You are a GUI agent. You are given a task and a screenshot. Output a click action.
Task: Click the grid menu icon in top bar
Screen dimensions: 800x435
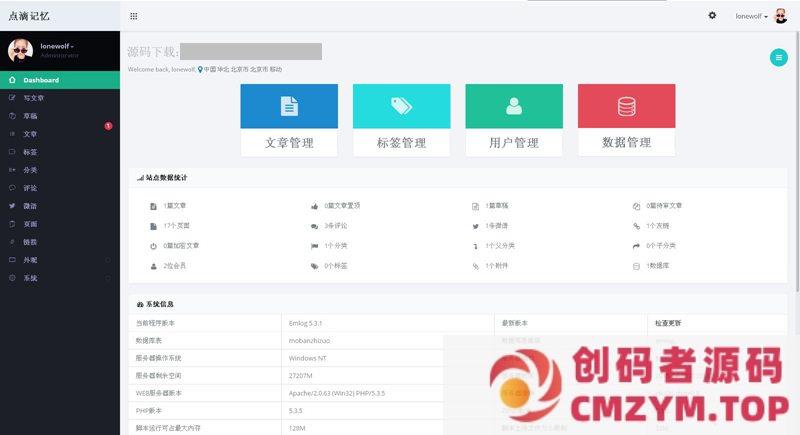point(134,16)
